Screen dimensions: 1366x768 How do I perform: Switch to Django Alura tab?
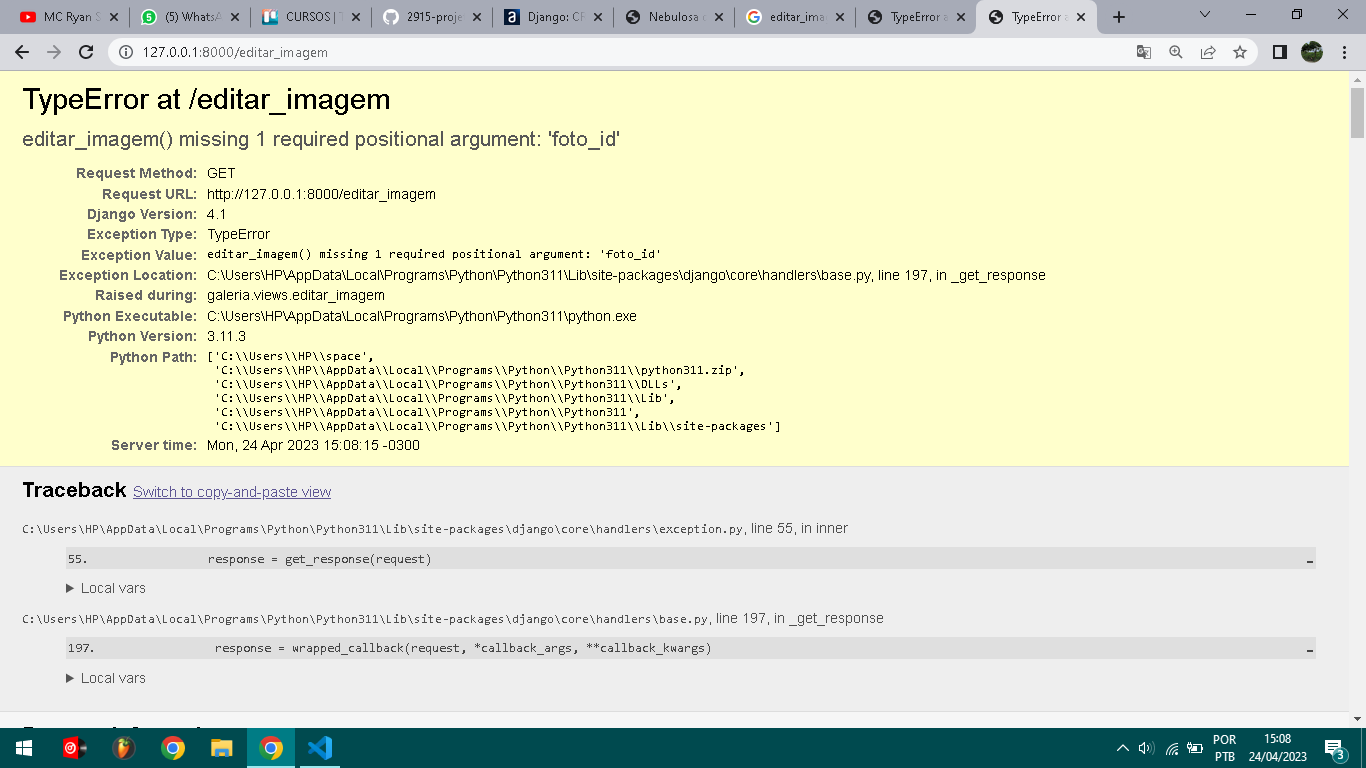tap(553, 17)
